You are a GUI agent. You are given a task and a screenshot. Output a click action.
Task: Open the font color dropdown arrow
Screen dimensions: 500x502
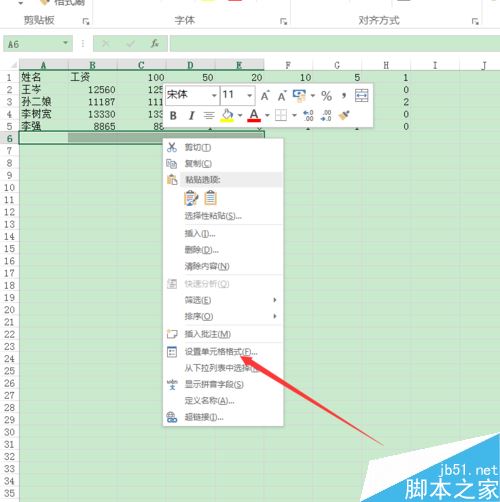point(267,115)
